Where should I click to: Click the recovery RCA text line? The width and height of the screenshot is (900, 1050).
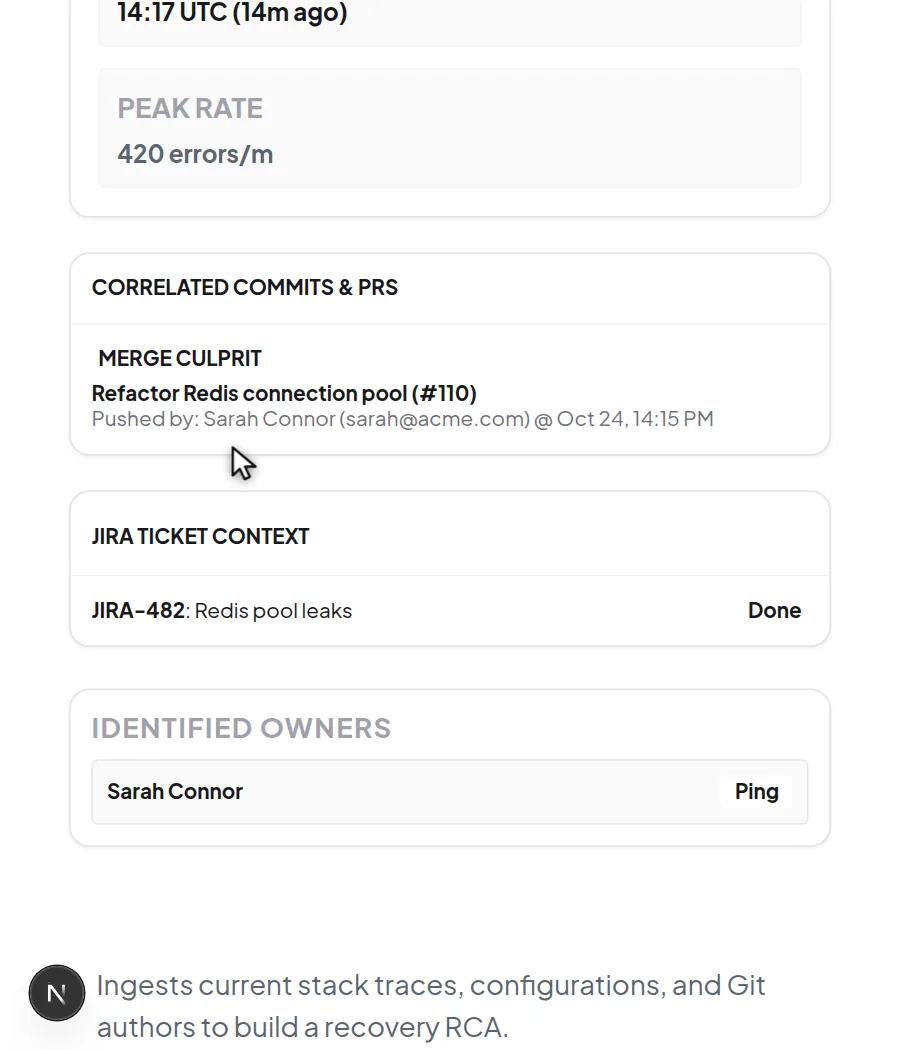tap(303, 1027)
